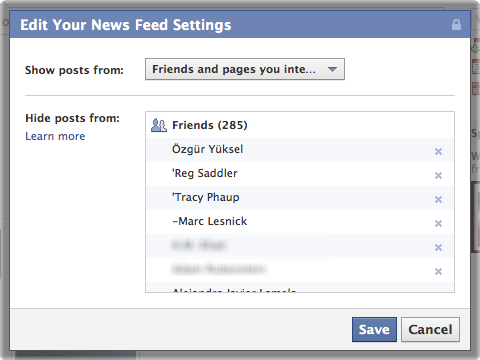Save the News Feed settings
This screenshot has width=480, height=360.
374,329
